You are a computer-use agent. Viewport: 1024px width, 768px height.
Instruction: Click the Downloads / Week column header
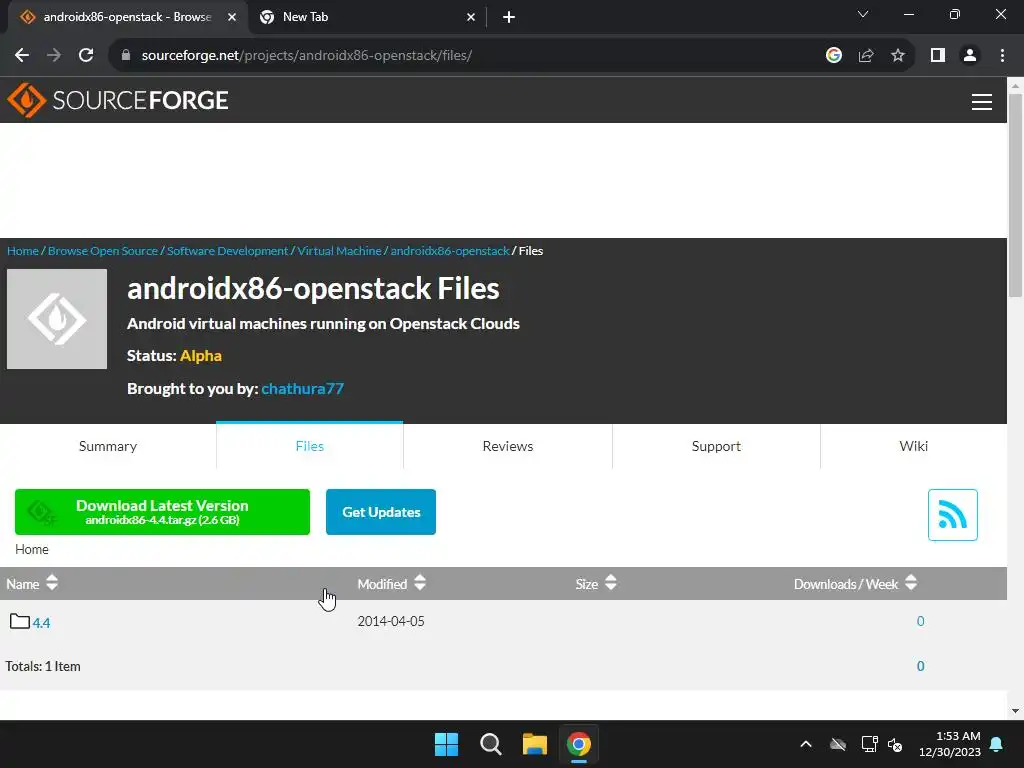click(846, 584)
